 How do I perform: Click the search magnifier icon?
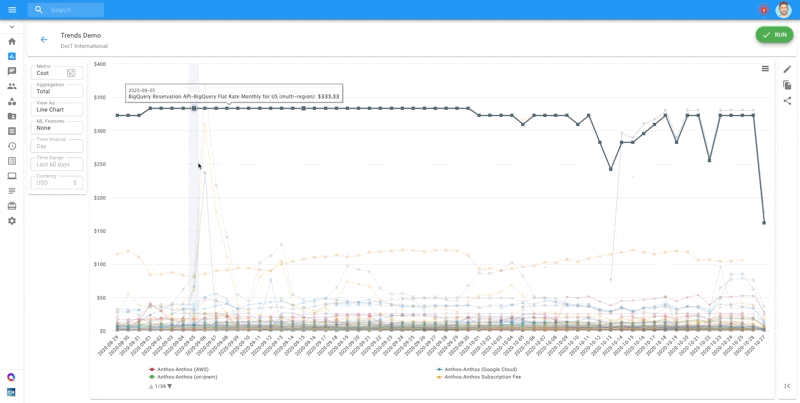point(39,10)
